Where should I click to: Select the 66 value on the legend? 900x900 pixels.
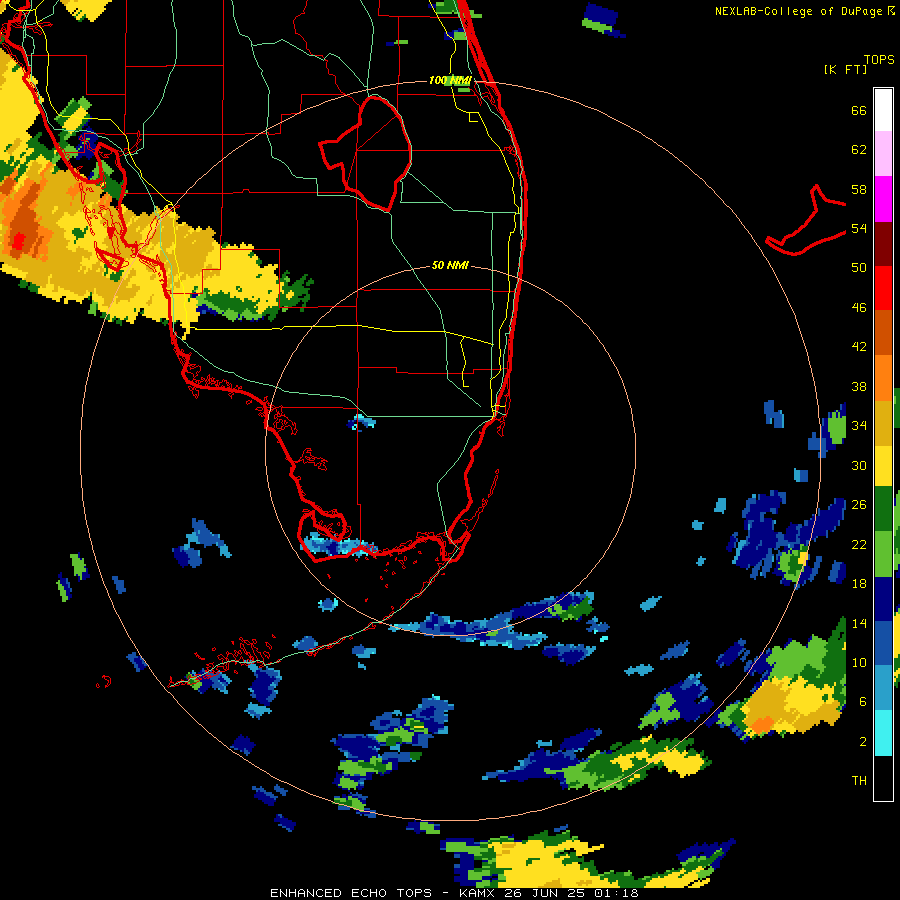click(859, 111)
